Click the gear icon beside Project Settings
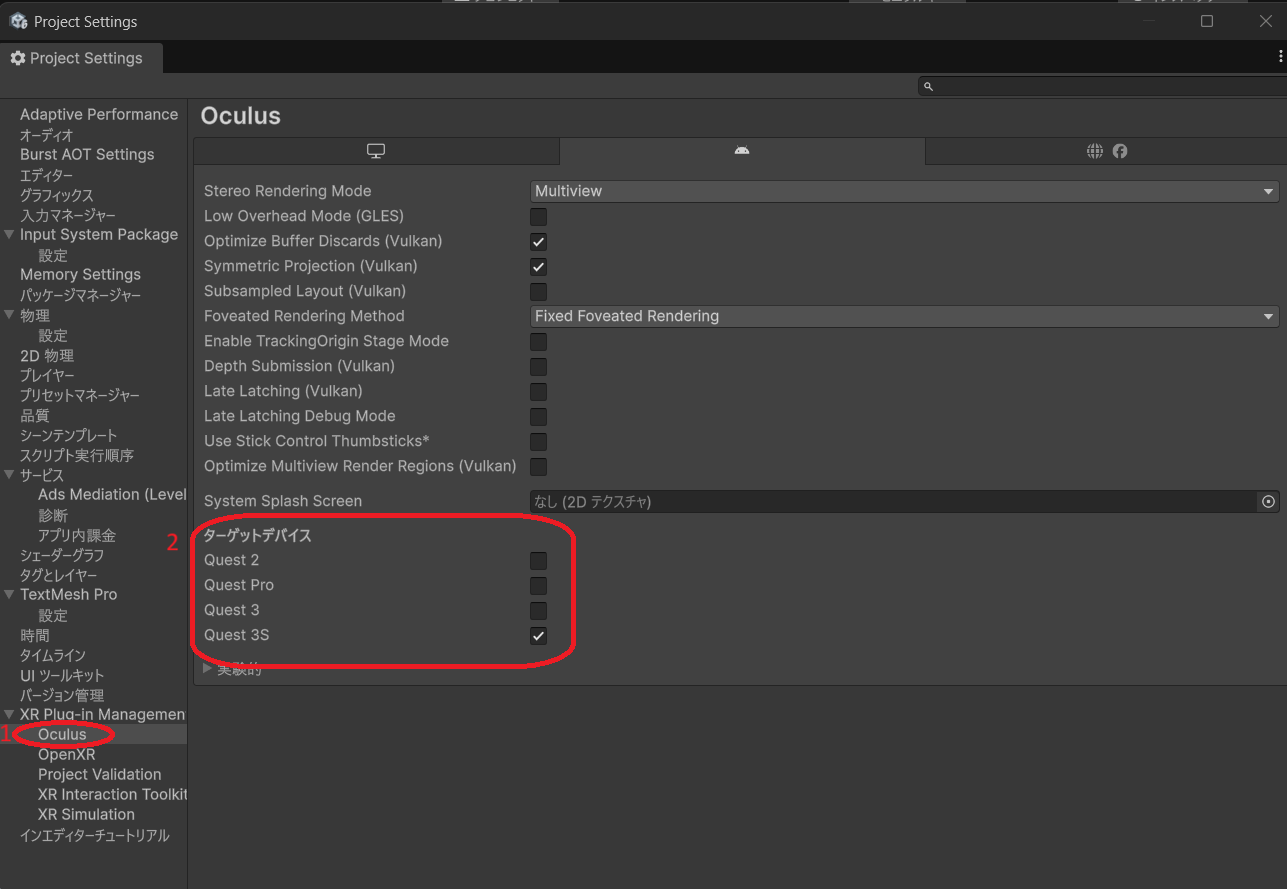Screen dimensions: 1287x889 pos(17,57)
